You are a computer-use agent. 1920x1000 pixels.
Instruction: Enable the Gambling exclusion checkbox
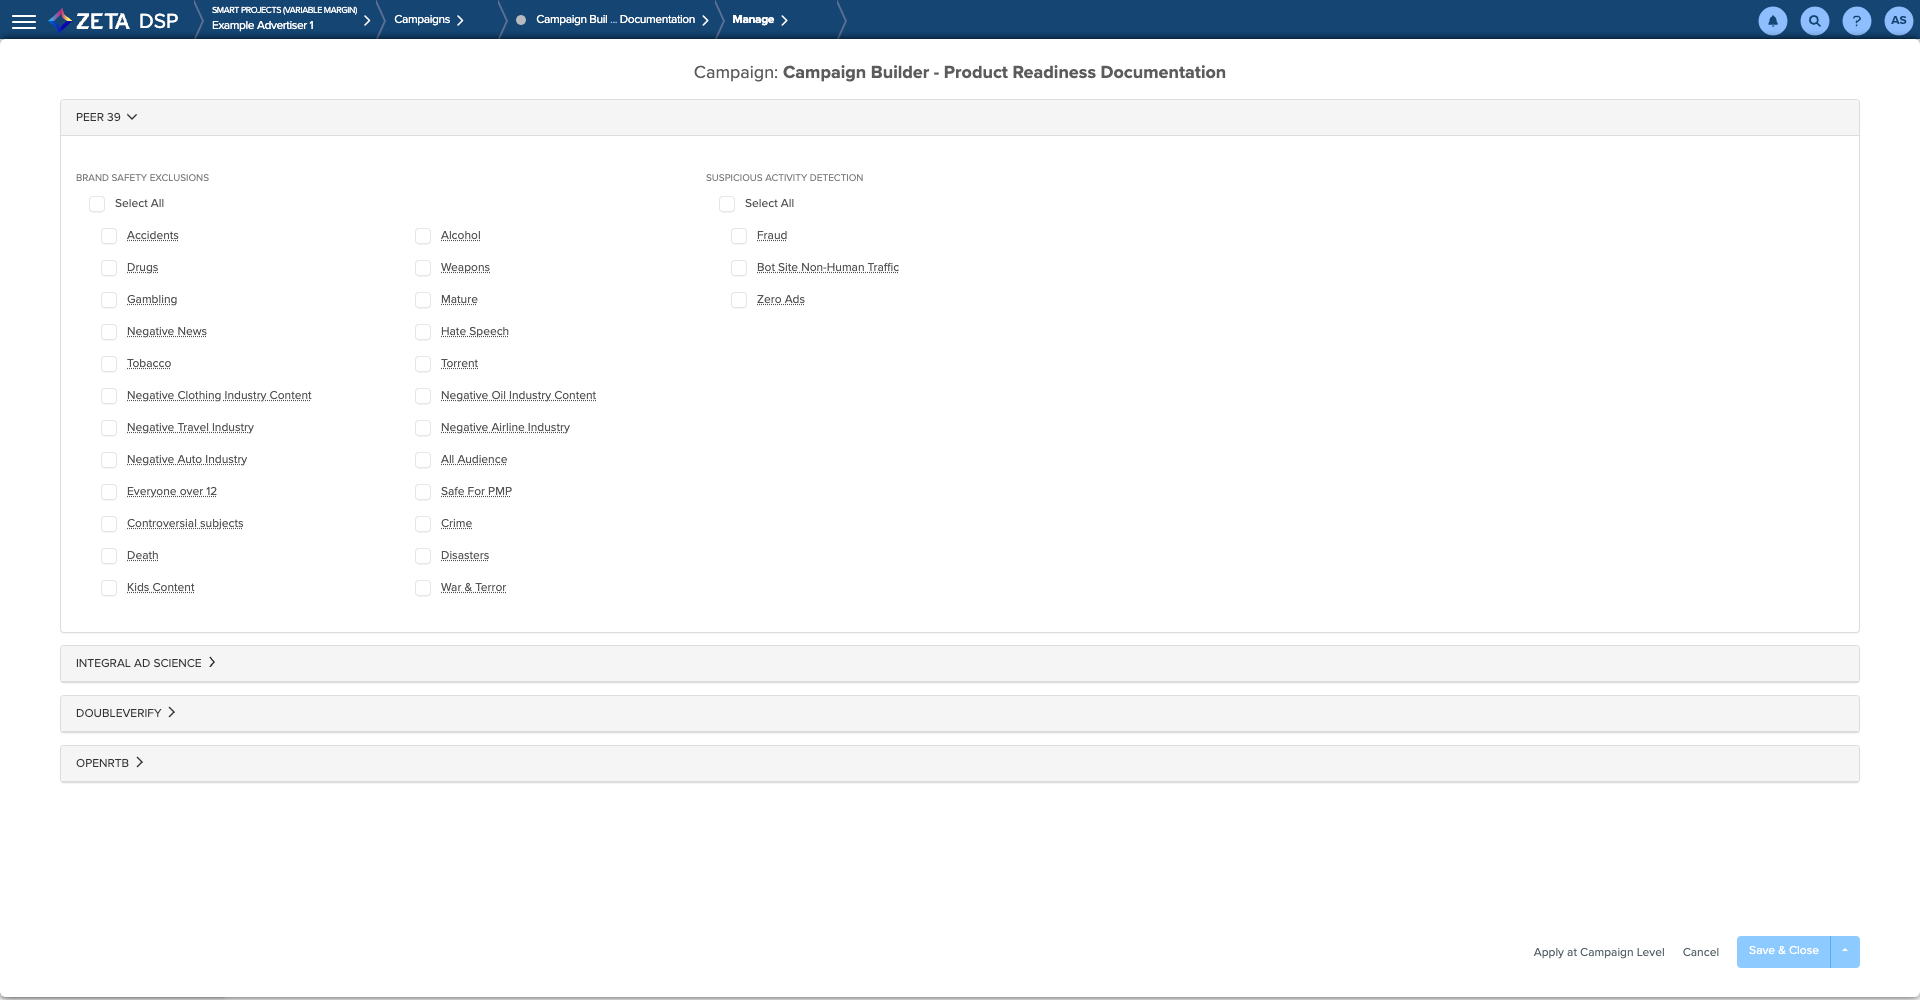click(x=109, y=300)
